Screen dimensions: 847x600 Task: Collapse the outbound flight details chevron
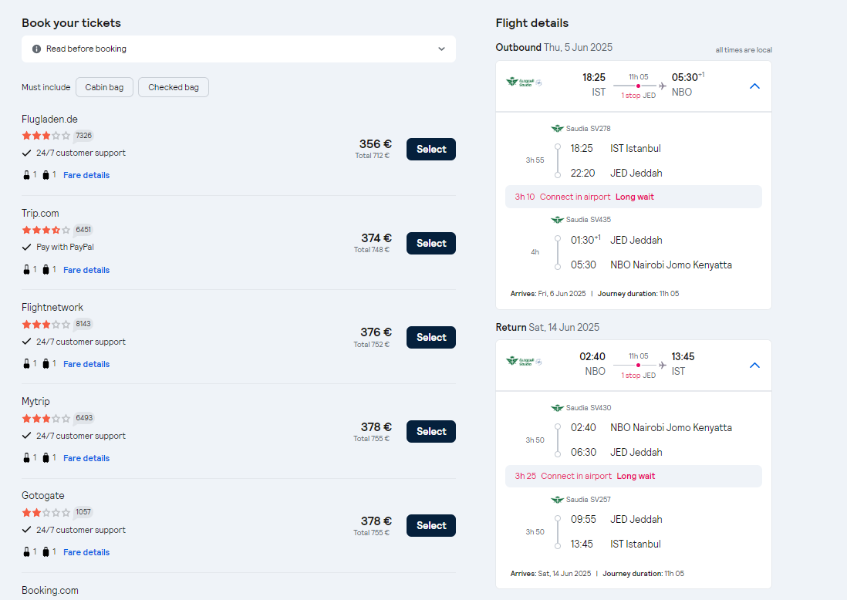755,86
